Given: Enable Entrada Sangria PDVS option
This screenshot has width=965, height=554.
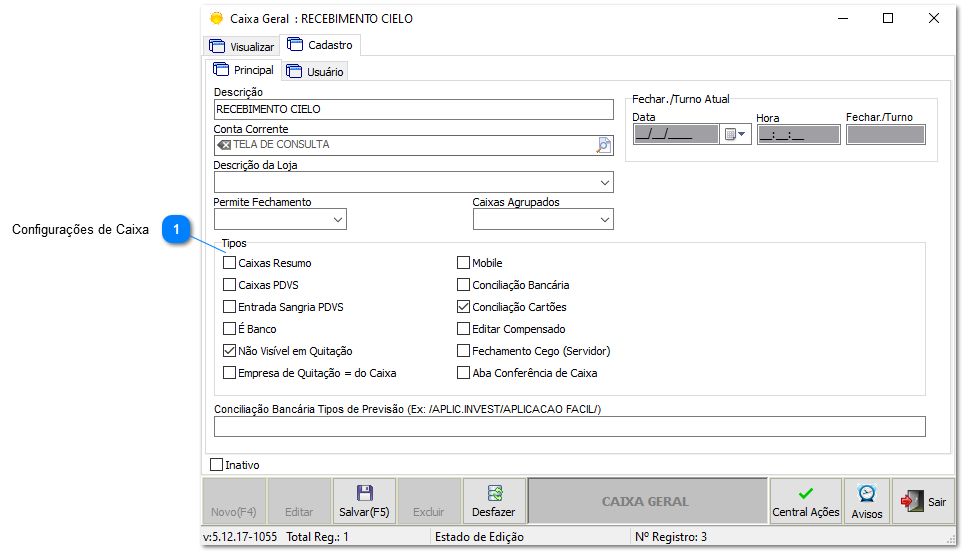Looking at the screenshot, I should point(230,307).
